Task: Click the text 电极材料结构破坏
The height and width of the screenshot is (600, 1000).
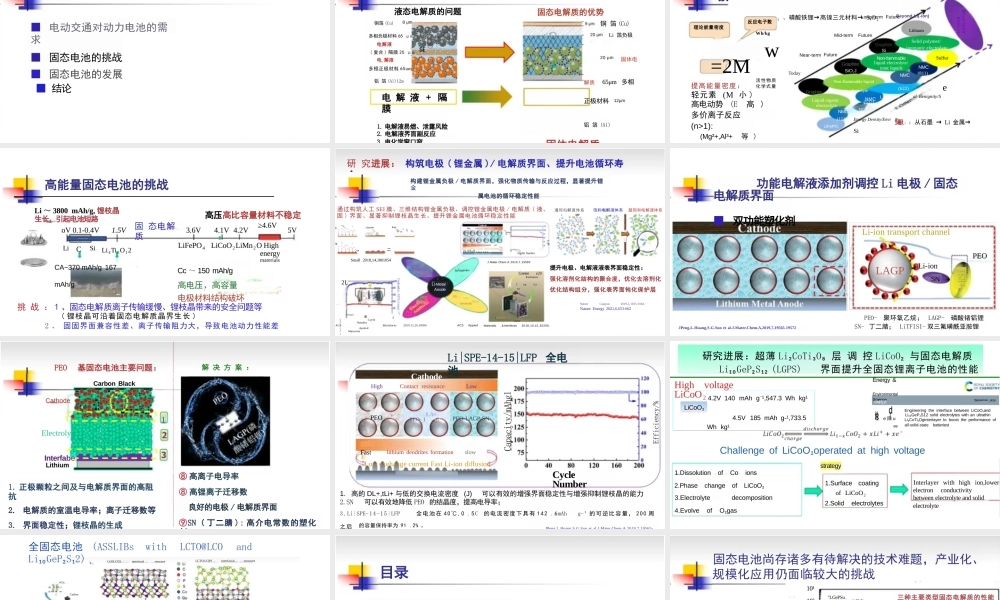Action: (210, 298)
